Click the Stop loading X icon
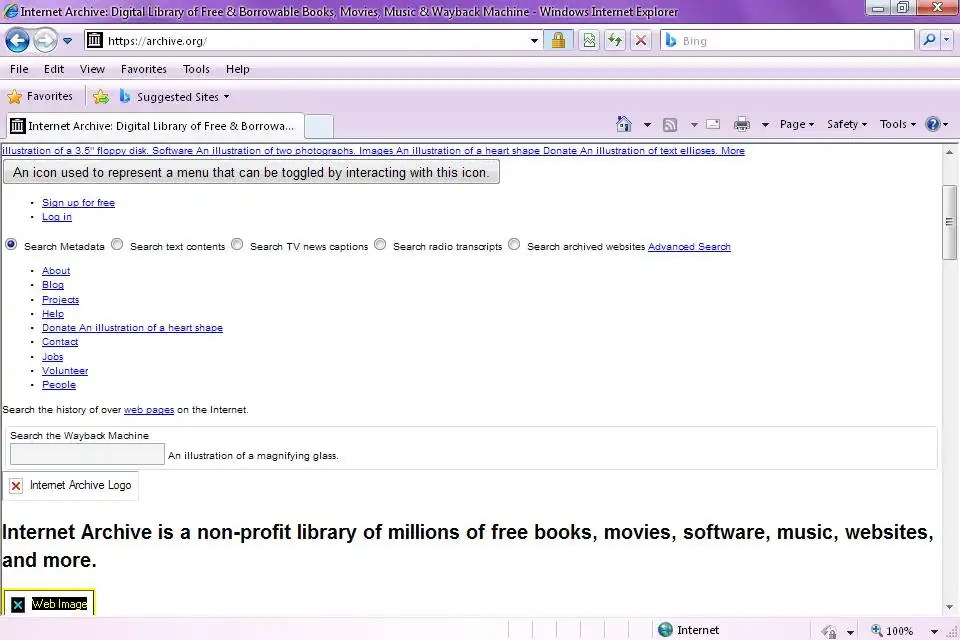 coord(640,41)
